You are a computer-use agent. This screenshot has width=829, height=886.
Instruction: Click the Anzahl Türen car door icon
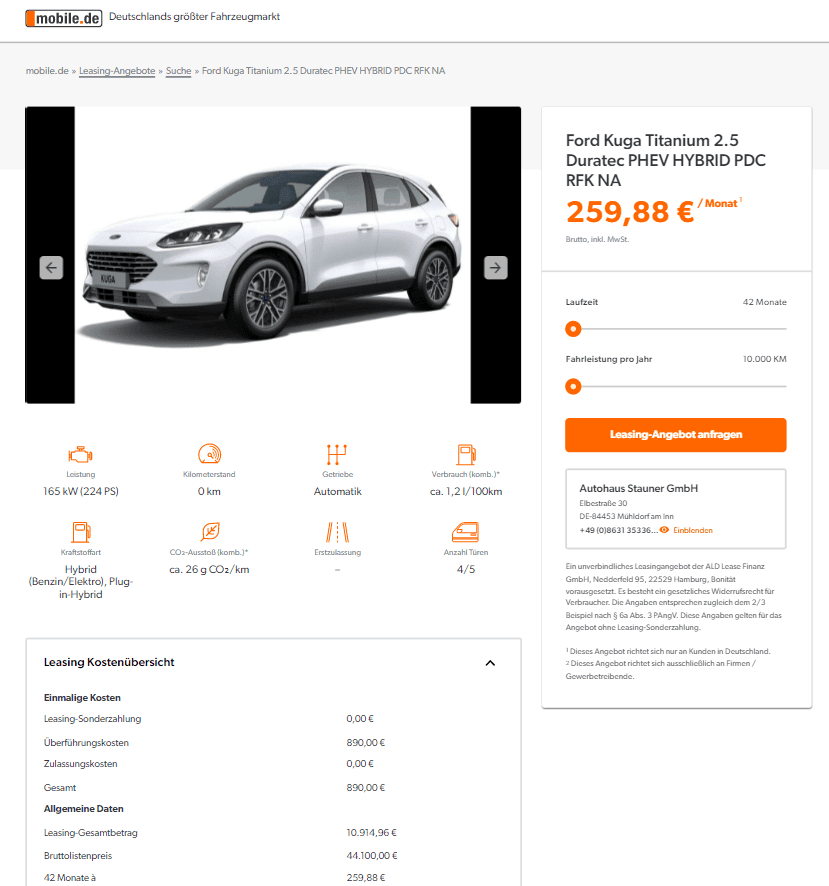[x=466, y=532]
